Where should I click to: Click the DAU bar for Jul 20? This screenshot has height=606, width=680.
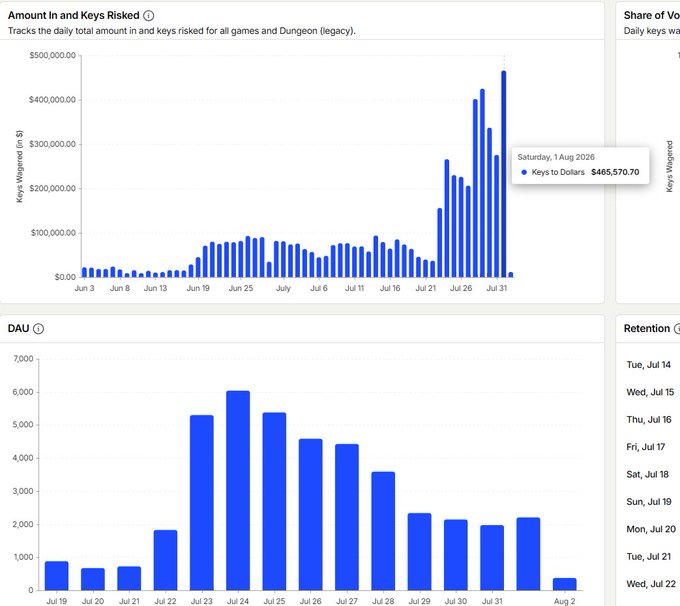(x=93, y=579)
